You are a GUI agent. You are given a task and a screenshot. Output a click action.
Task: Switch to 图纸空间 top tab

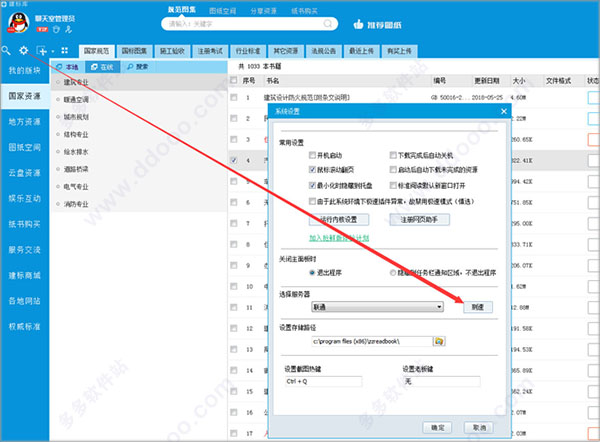[x=223, y=11]
